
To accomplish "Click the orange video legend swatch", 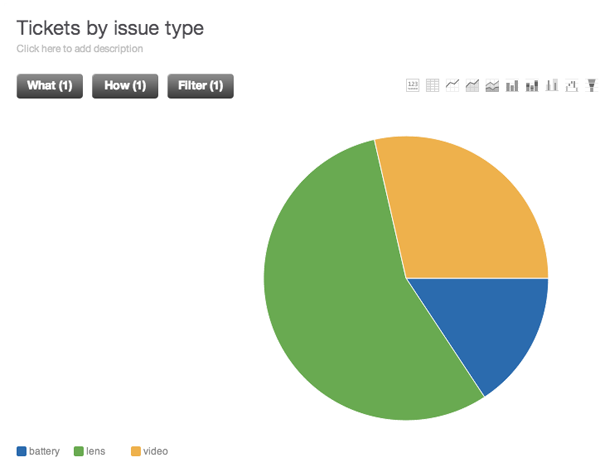I will tap(136, 452).
